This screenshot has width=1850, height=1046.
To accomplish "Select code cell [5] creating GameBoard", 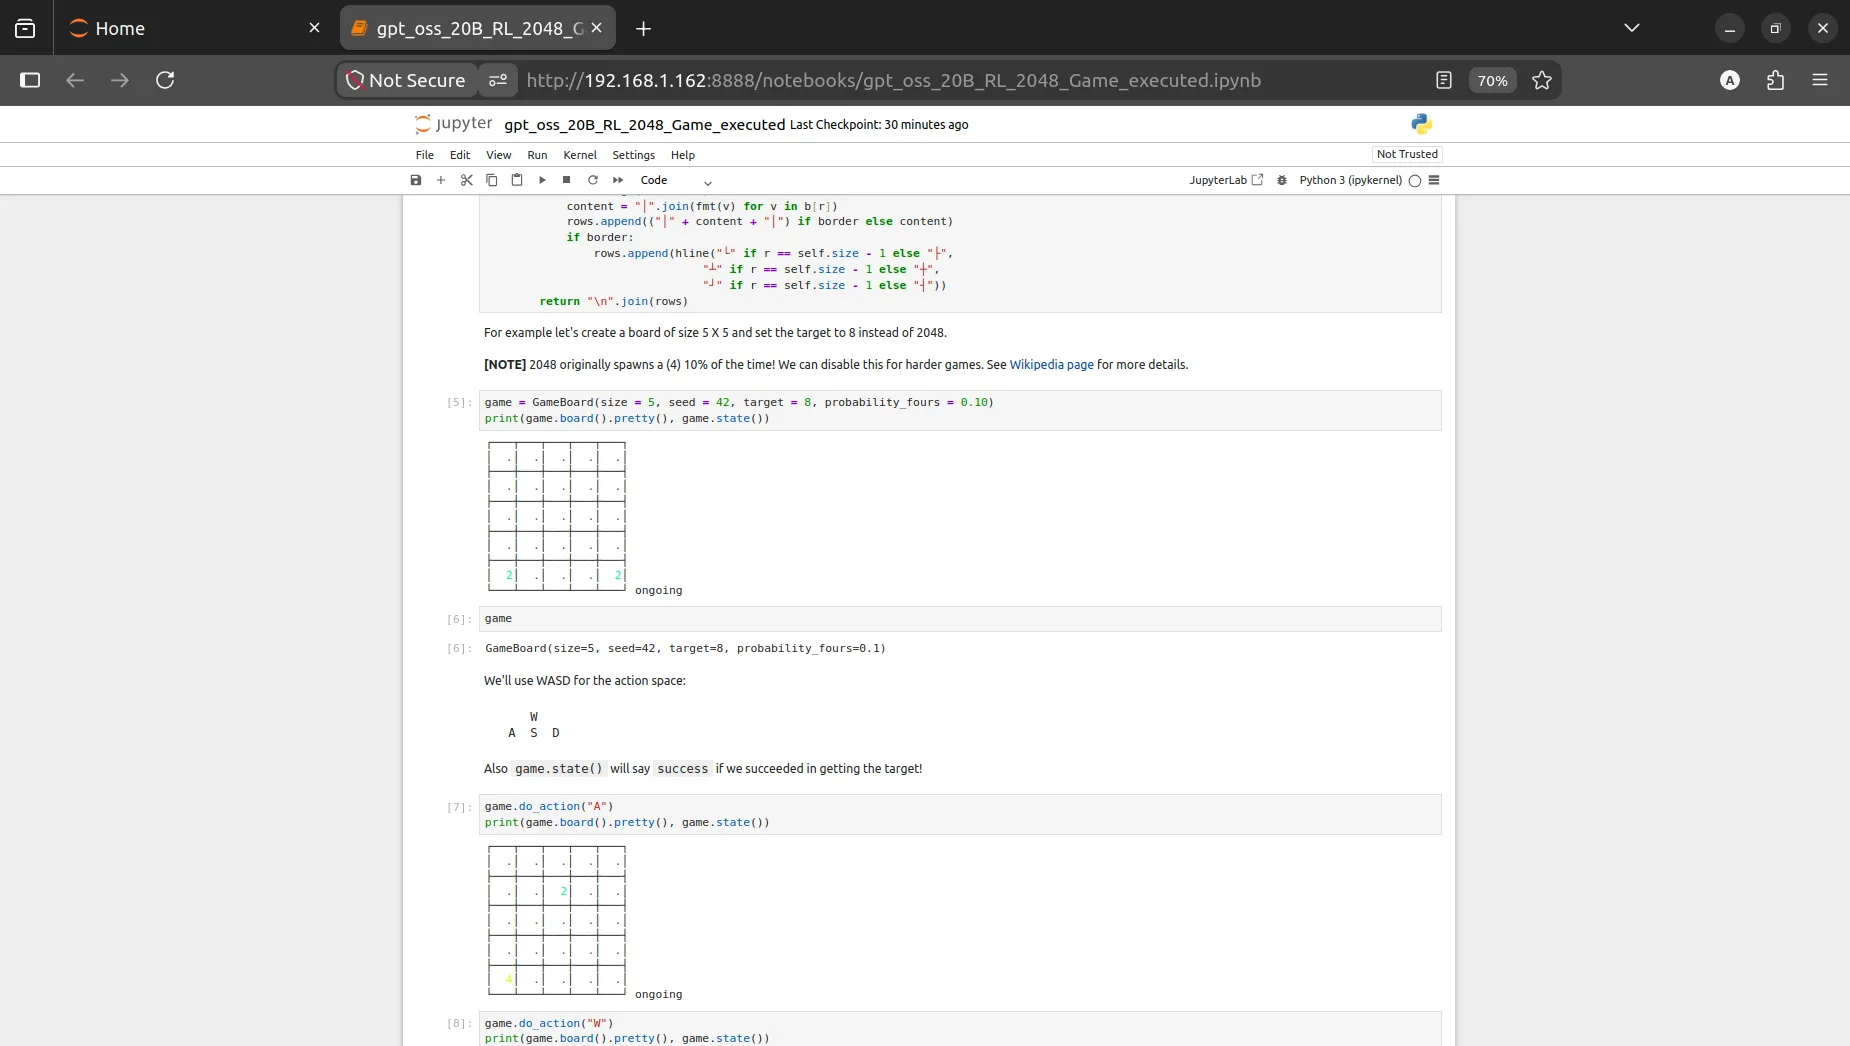I will pos(960,410).
